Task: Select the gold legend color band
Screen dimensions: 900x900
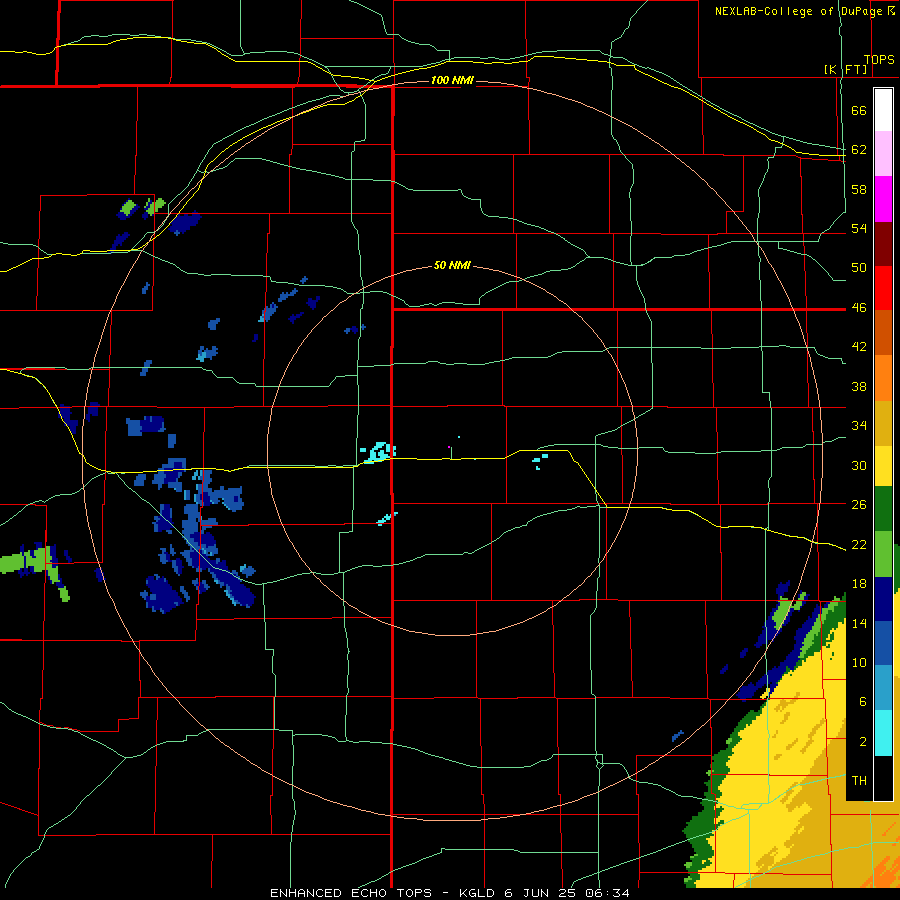Action: click(x=883, y=424)
